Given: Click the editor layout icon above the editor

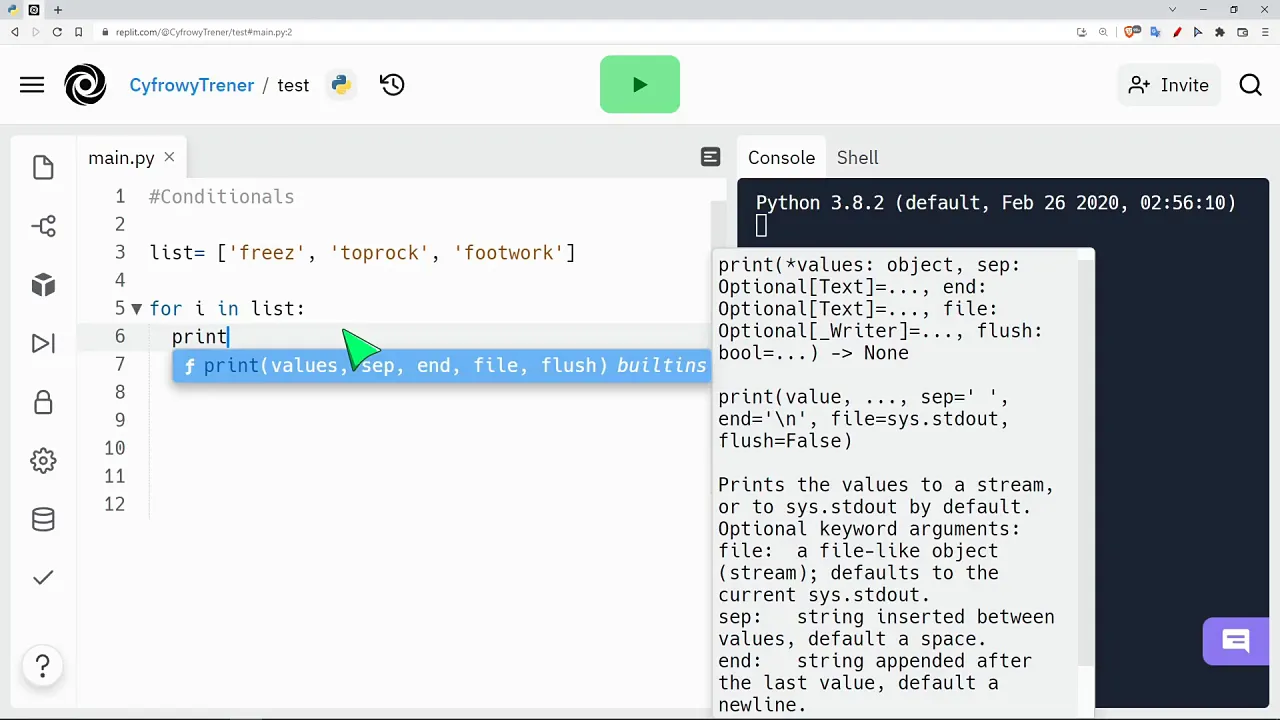Looking at the screenshot, I should [710, 157].
